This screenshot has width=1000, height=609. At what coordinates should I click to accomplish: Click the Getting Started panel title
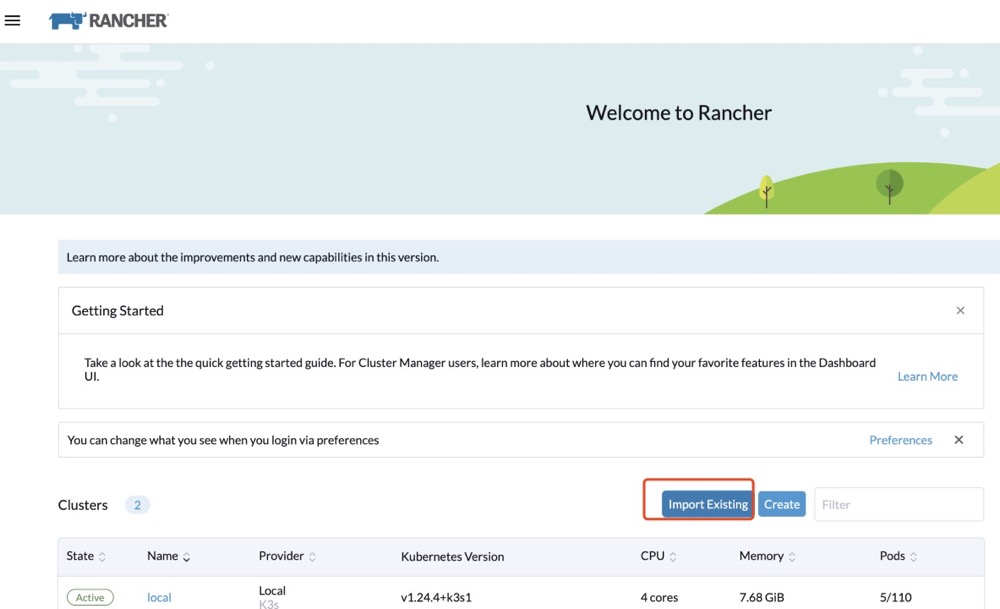(117, 311)
